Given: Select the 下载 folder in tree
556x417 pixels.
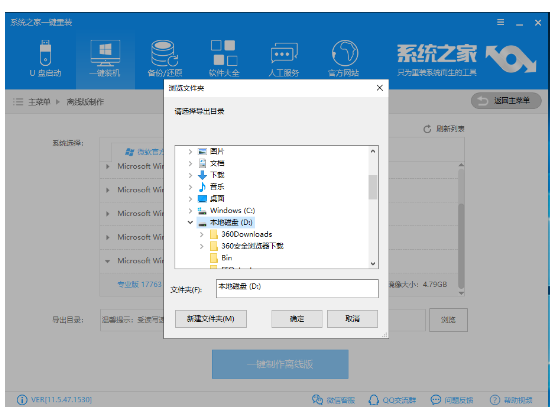Looking at the screenshot, I should point(211,175).
